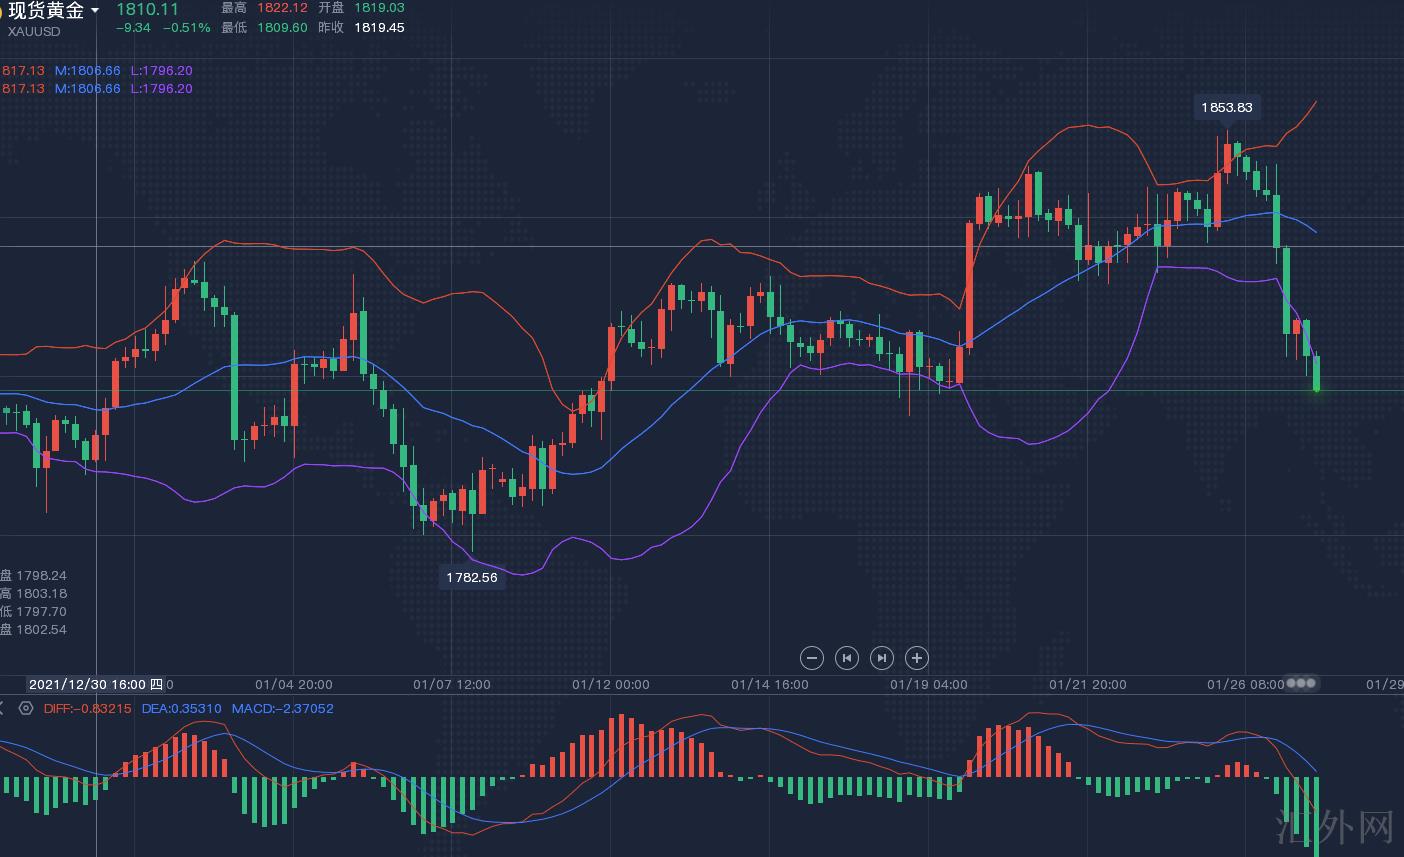
Task: Click the 1853.83 high price label
Action: click(x=1226, y=107)
